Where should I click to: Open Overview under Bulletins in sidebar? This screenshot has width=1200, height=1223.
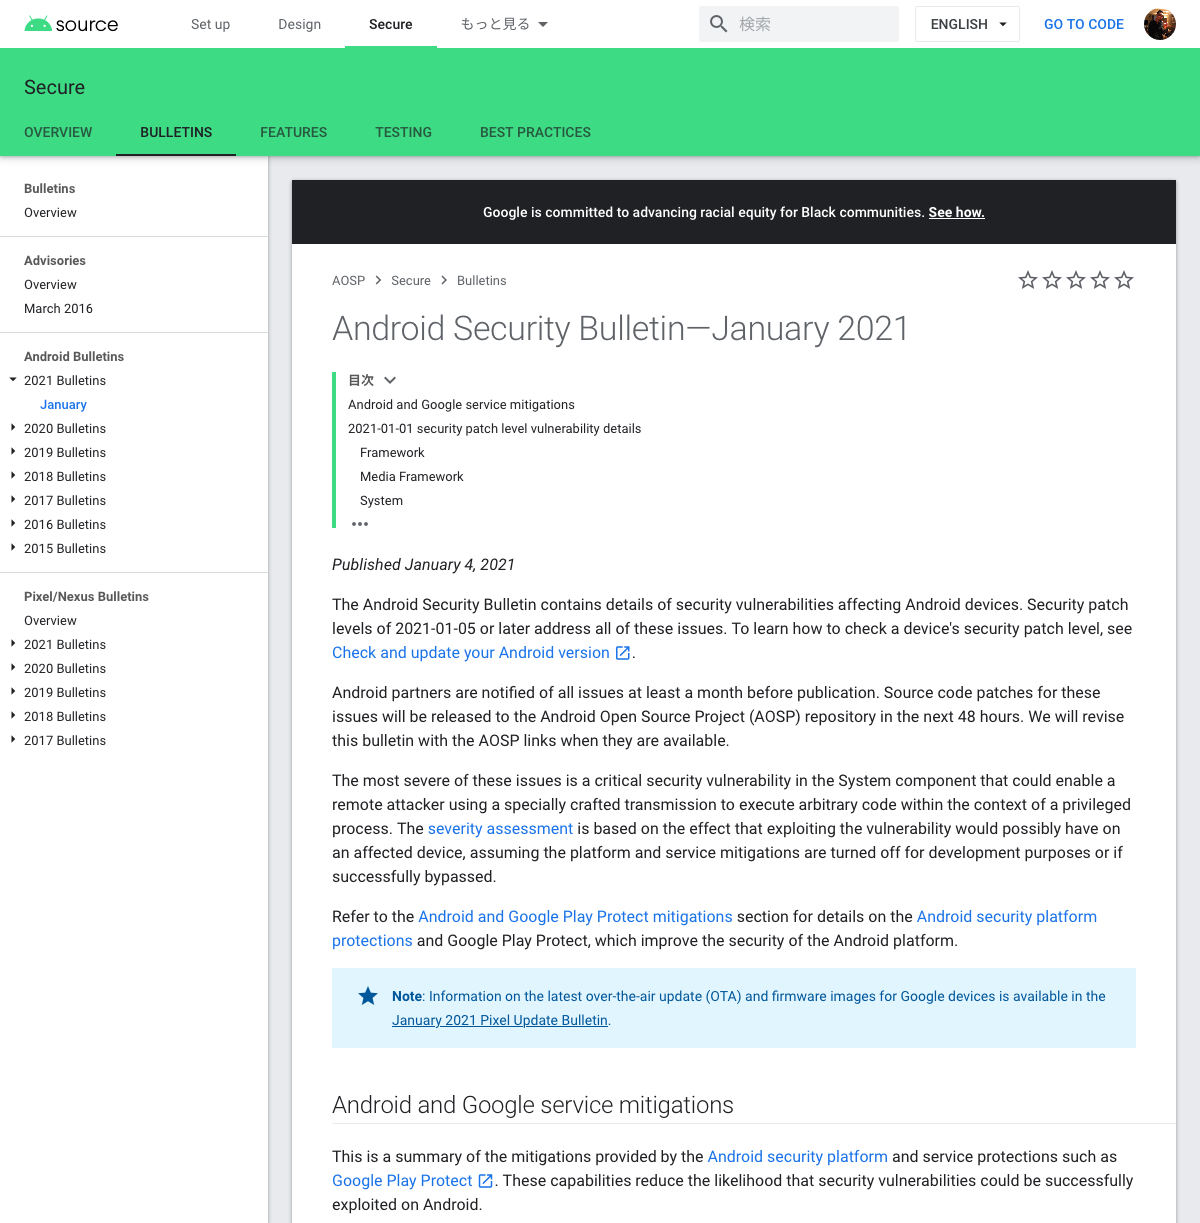50,213
